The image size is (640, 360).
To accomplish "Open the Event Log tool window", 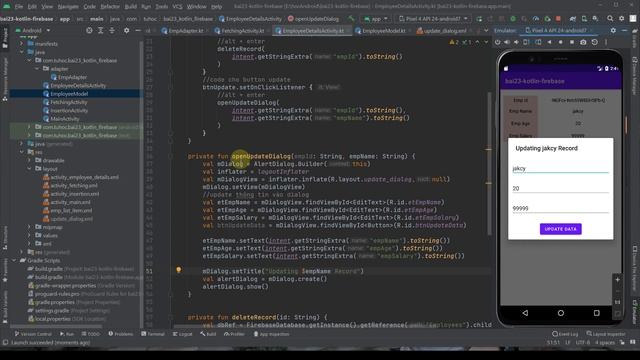I will point(565,334).
